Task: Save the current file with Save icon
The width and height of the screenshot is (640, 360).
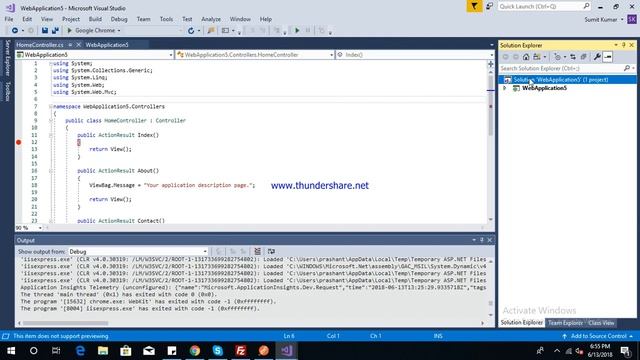Action: coord(45,31)
